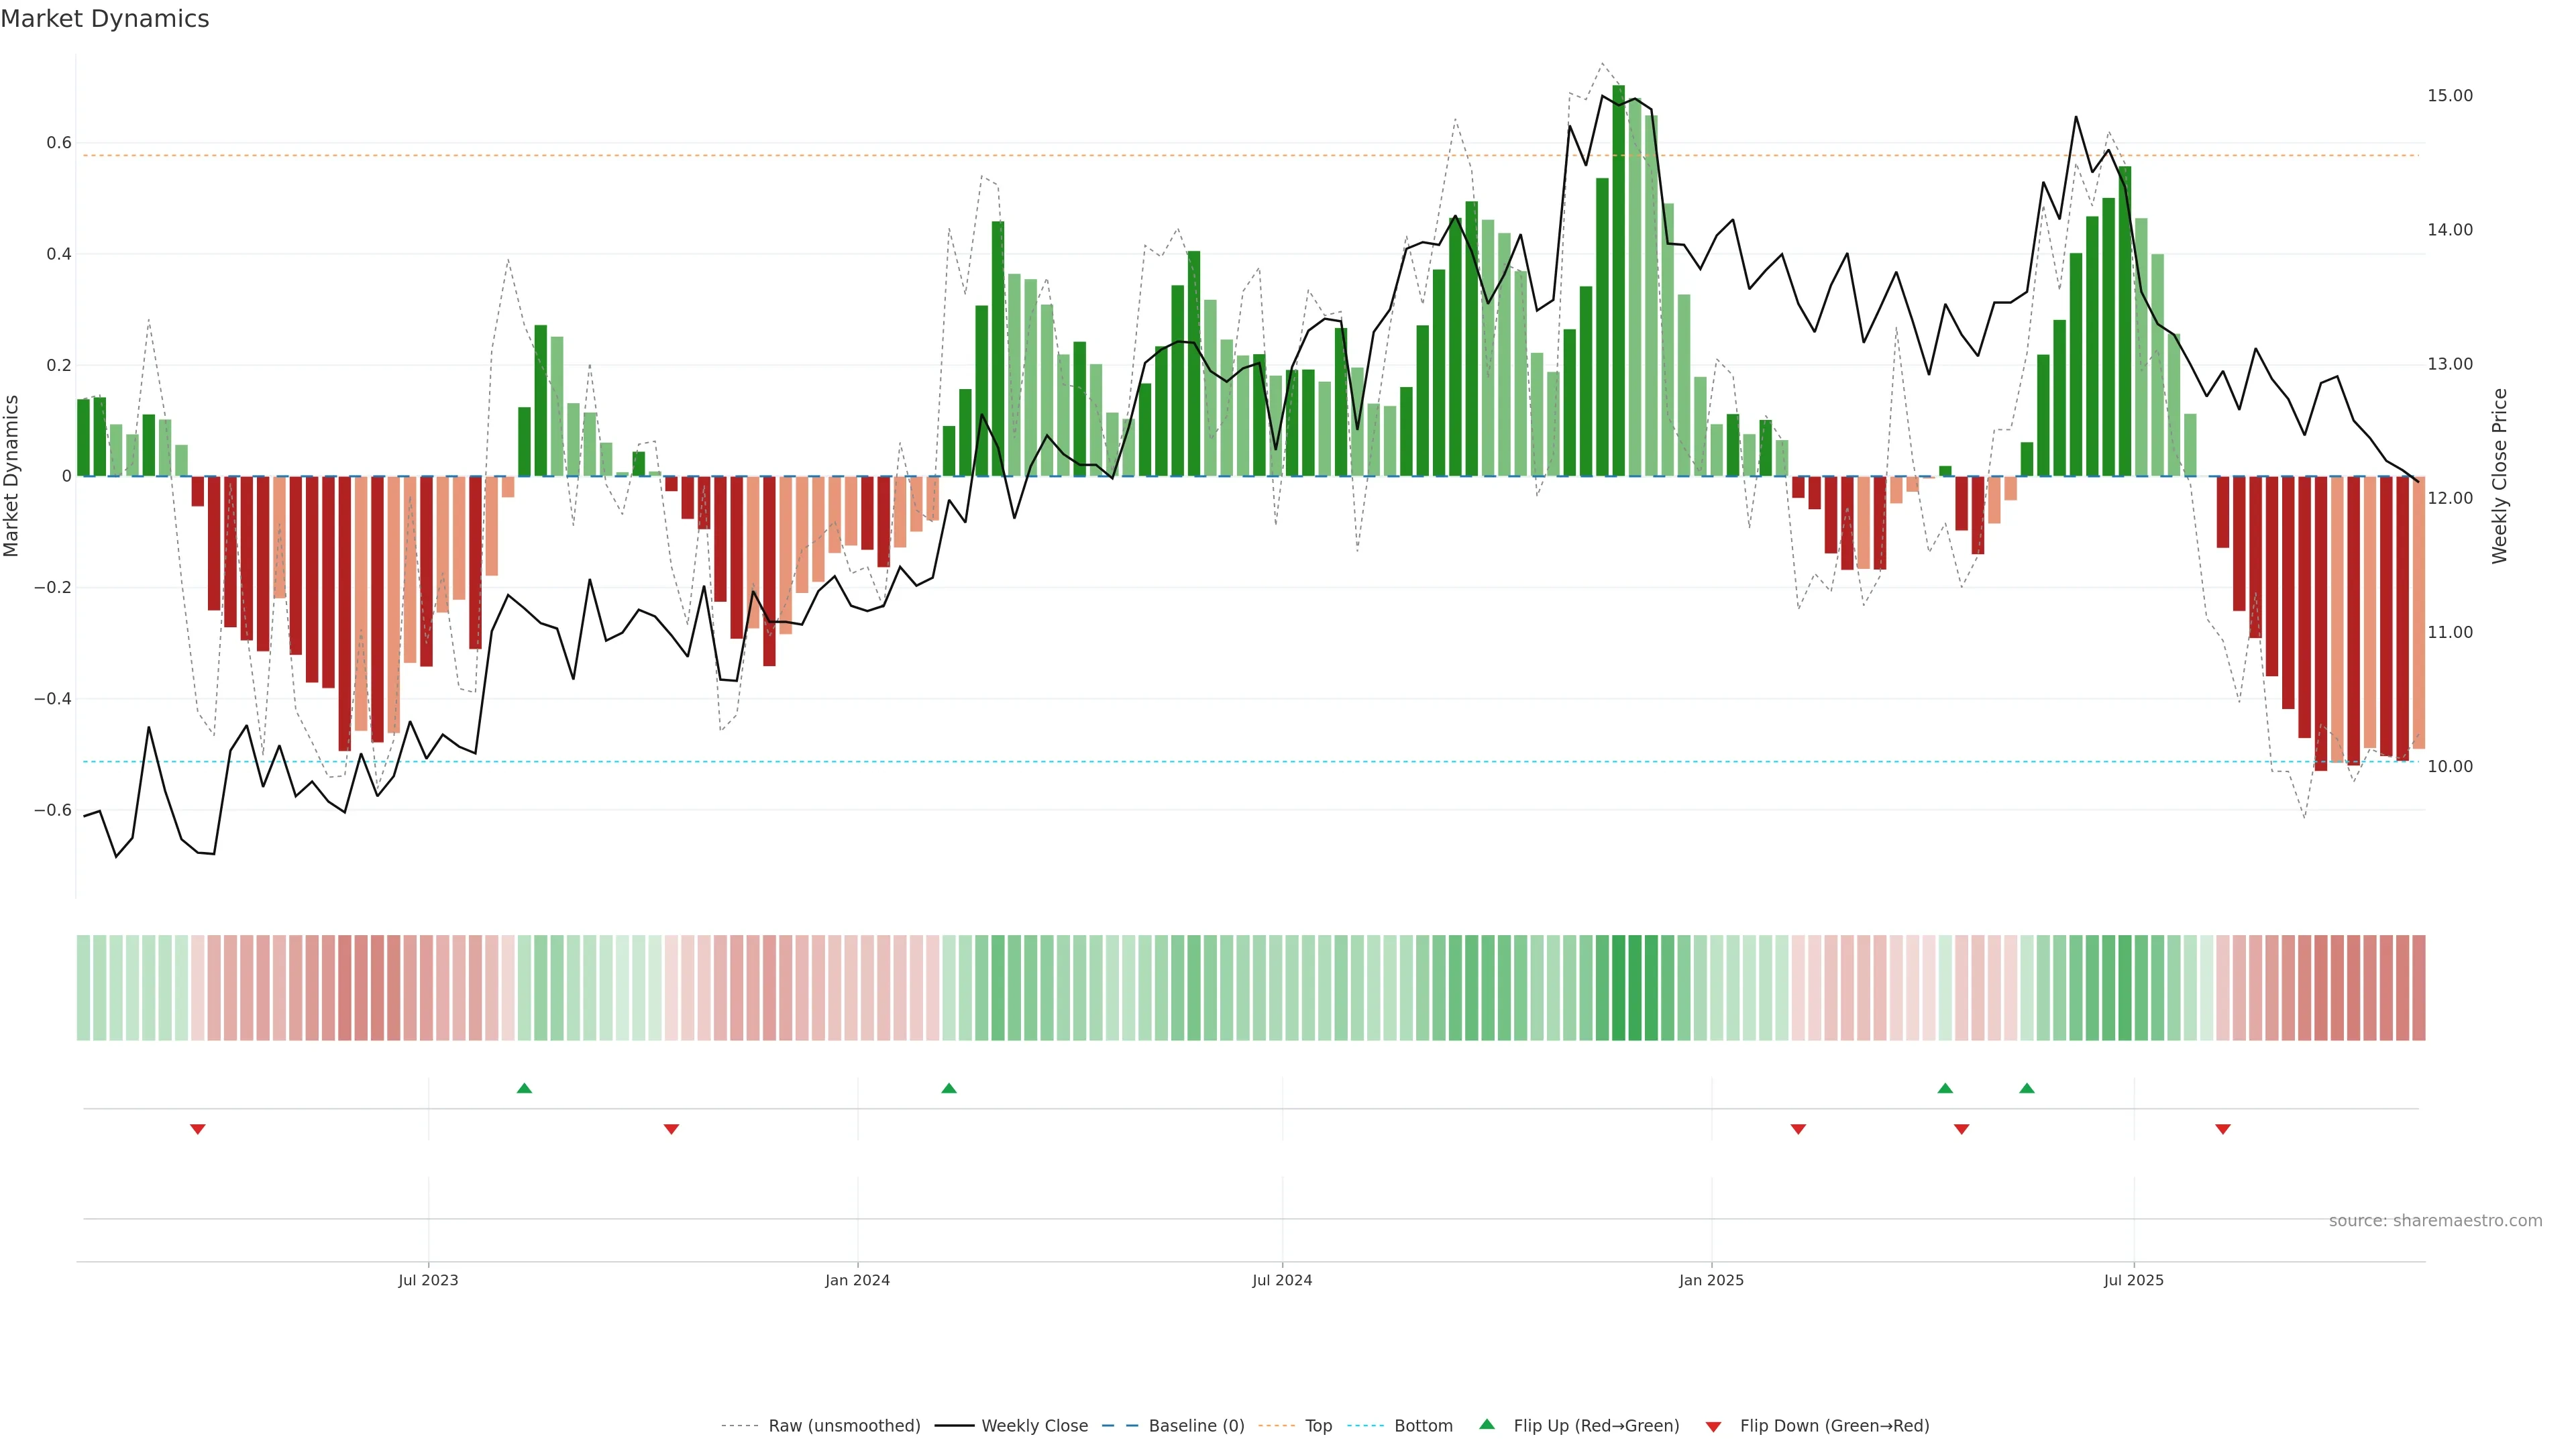Screen dimensions: 2576x1449
Task: Click the Jul 2025 x-axis label
Action: pos(2133,1280)
